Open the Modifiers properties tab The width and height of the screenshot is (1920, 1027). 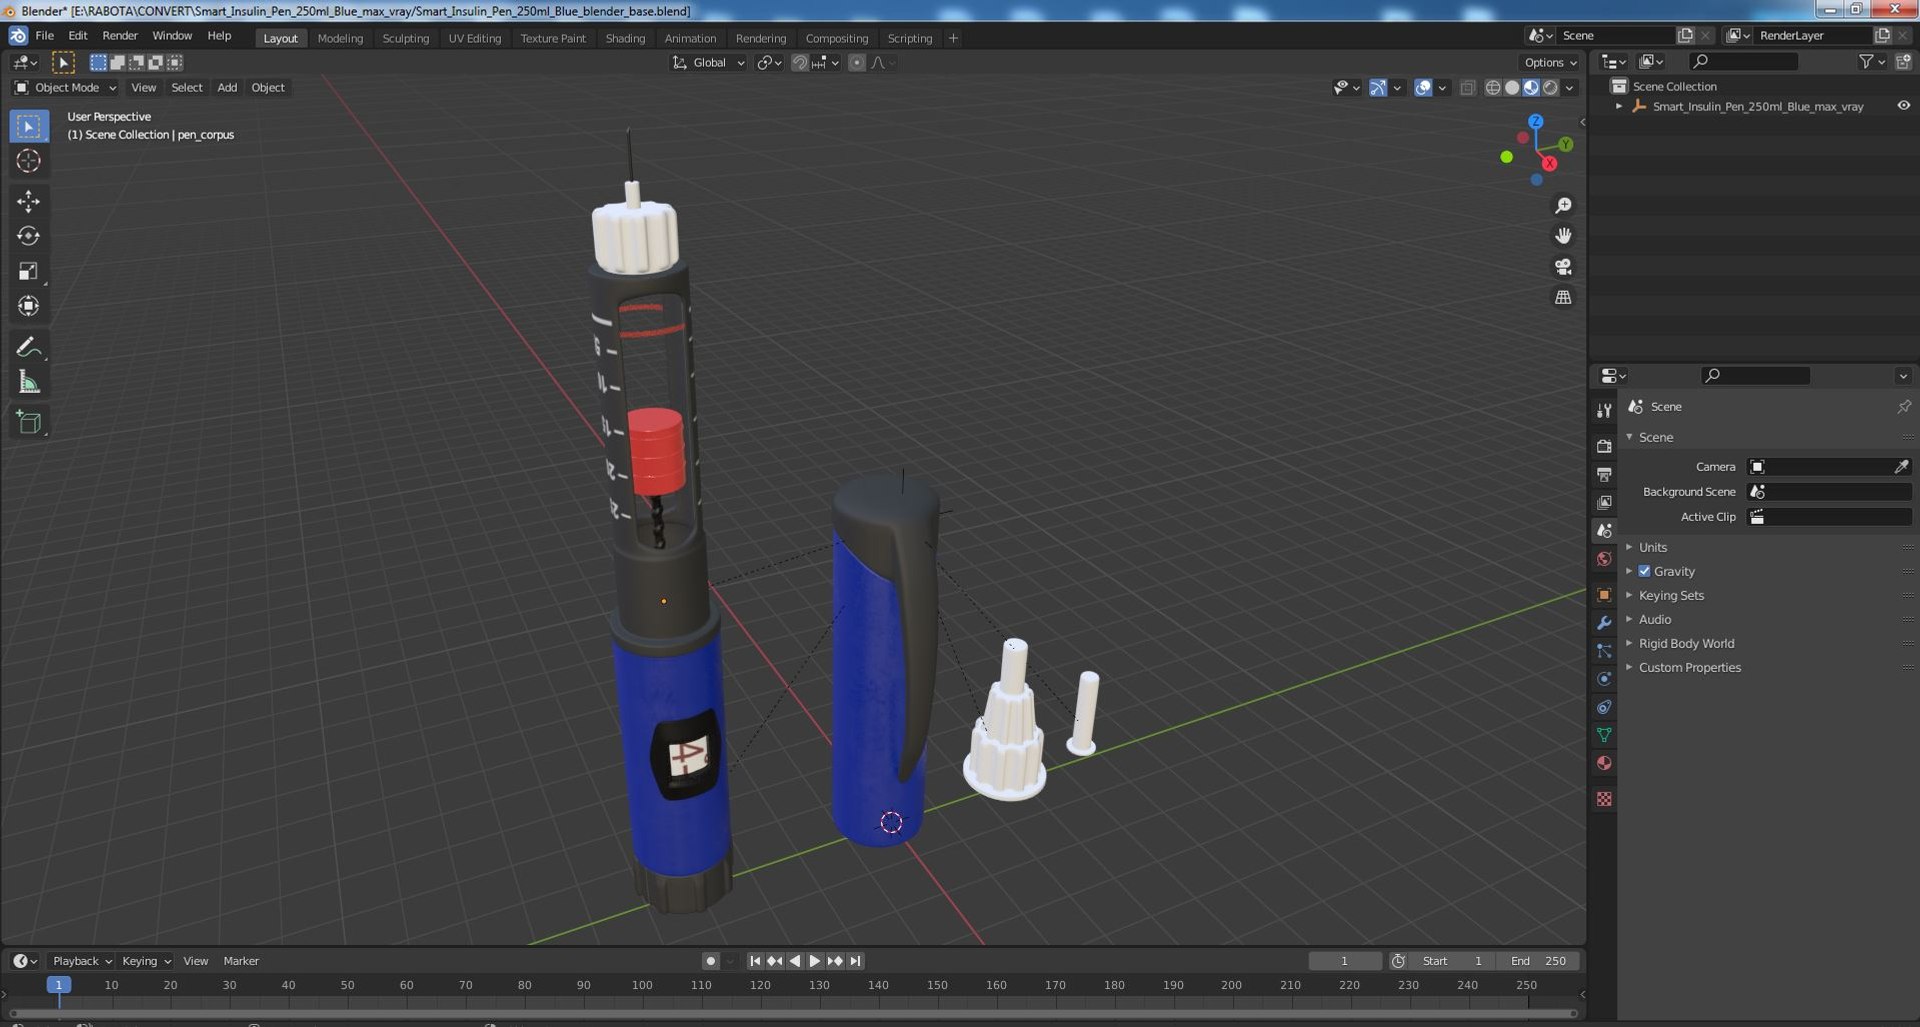(x=1604, y=623)
